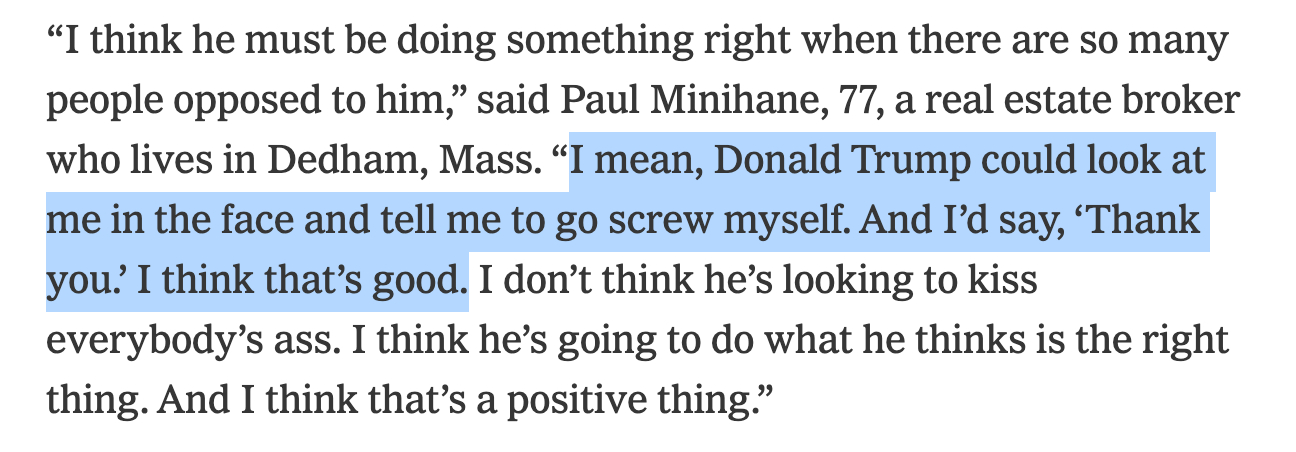Click the word 'many'
This screenshot has width=1296, height=452.
point(1190,41)
